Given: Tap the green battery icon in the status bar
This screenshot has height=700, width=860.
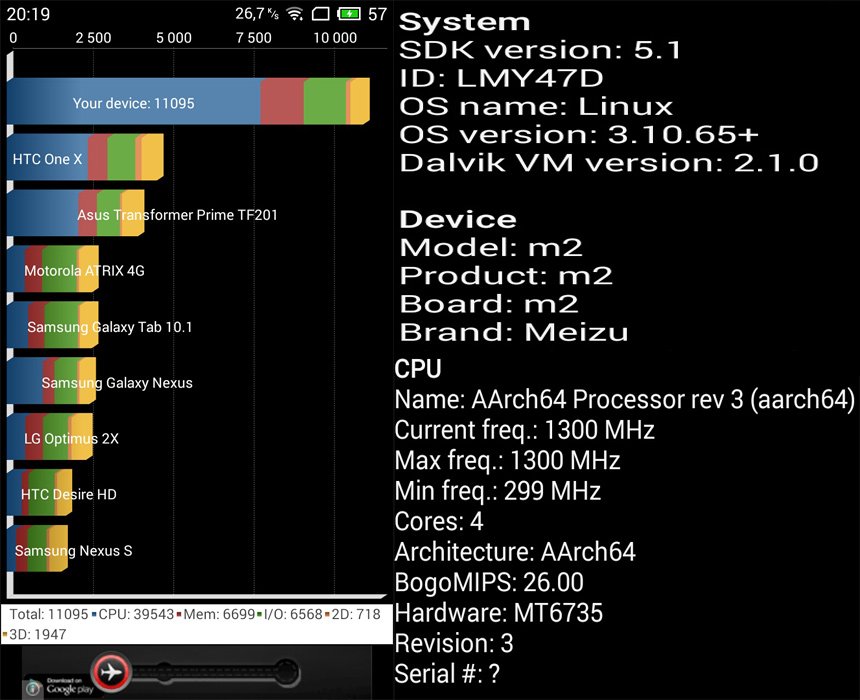Looking at the screenshot, I should pyautogui.click(x=349, y=14).
